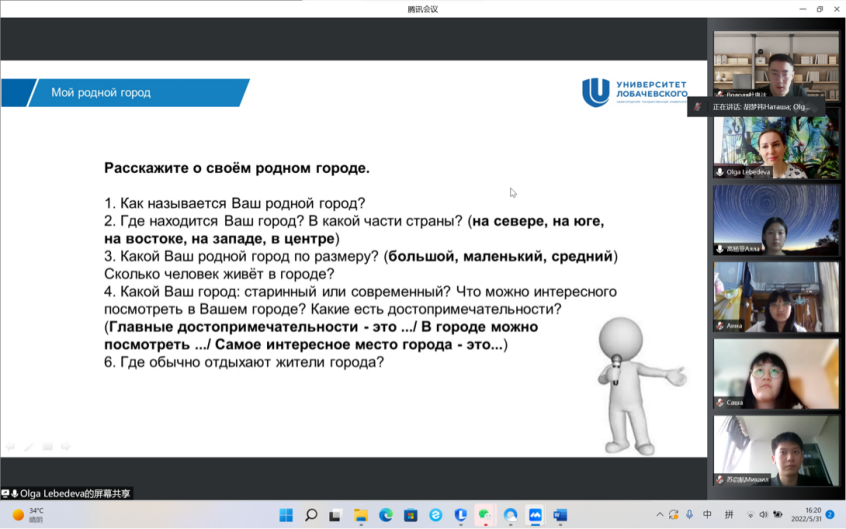Open taskbar Search
Screen dimensions: 846x529
311,515
